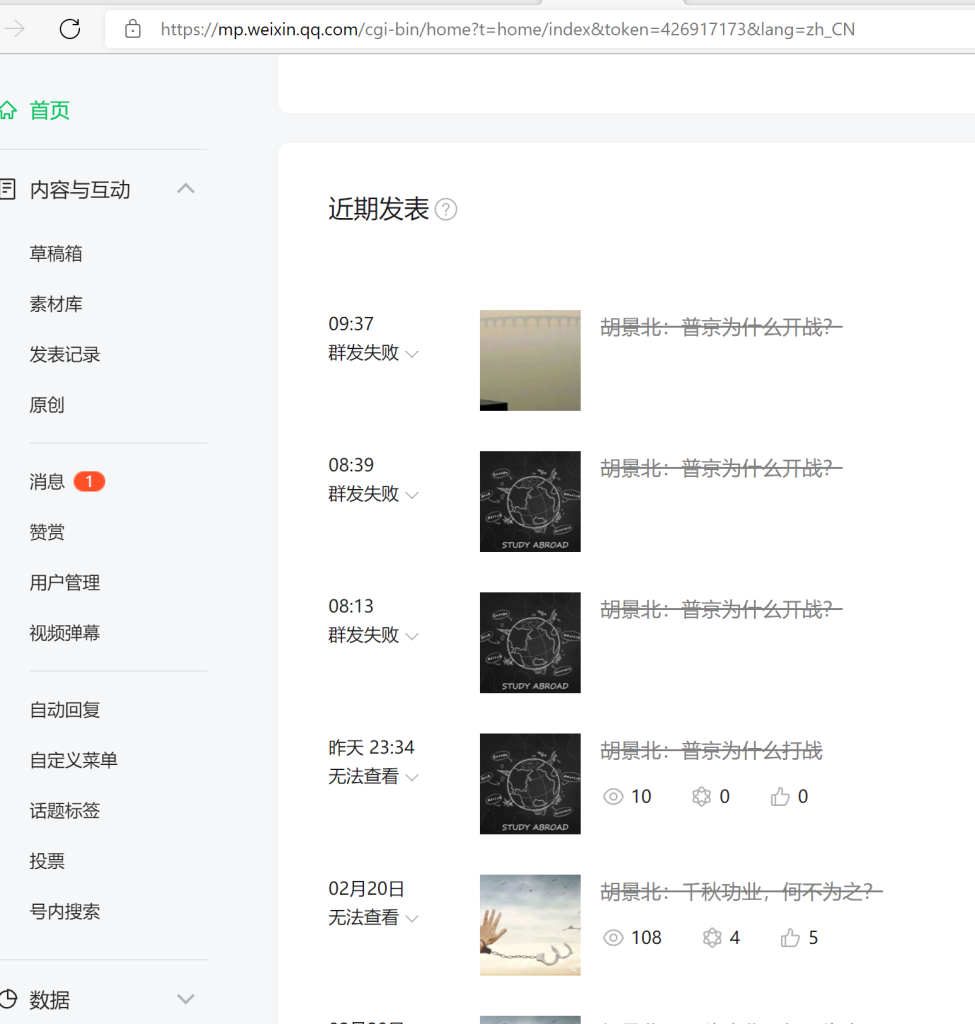
Task: Click the home house icon
Action: pyautogui.click(x=8, y=110)
